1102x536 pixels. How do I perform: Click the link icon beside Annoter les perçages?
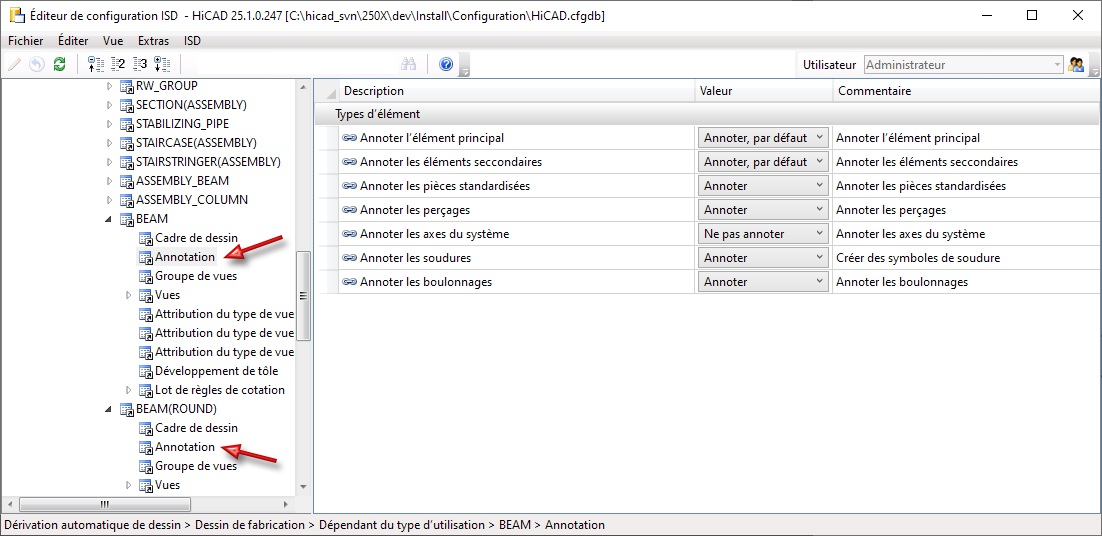tap(350, 210)
